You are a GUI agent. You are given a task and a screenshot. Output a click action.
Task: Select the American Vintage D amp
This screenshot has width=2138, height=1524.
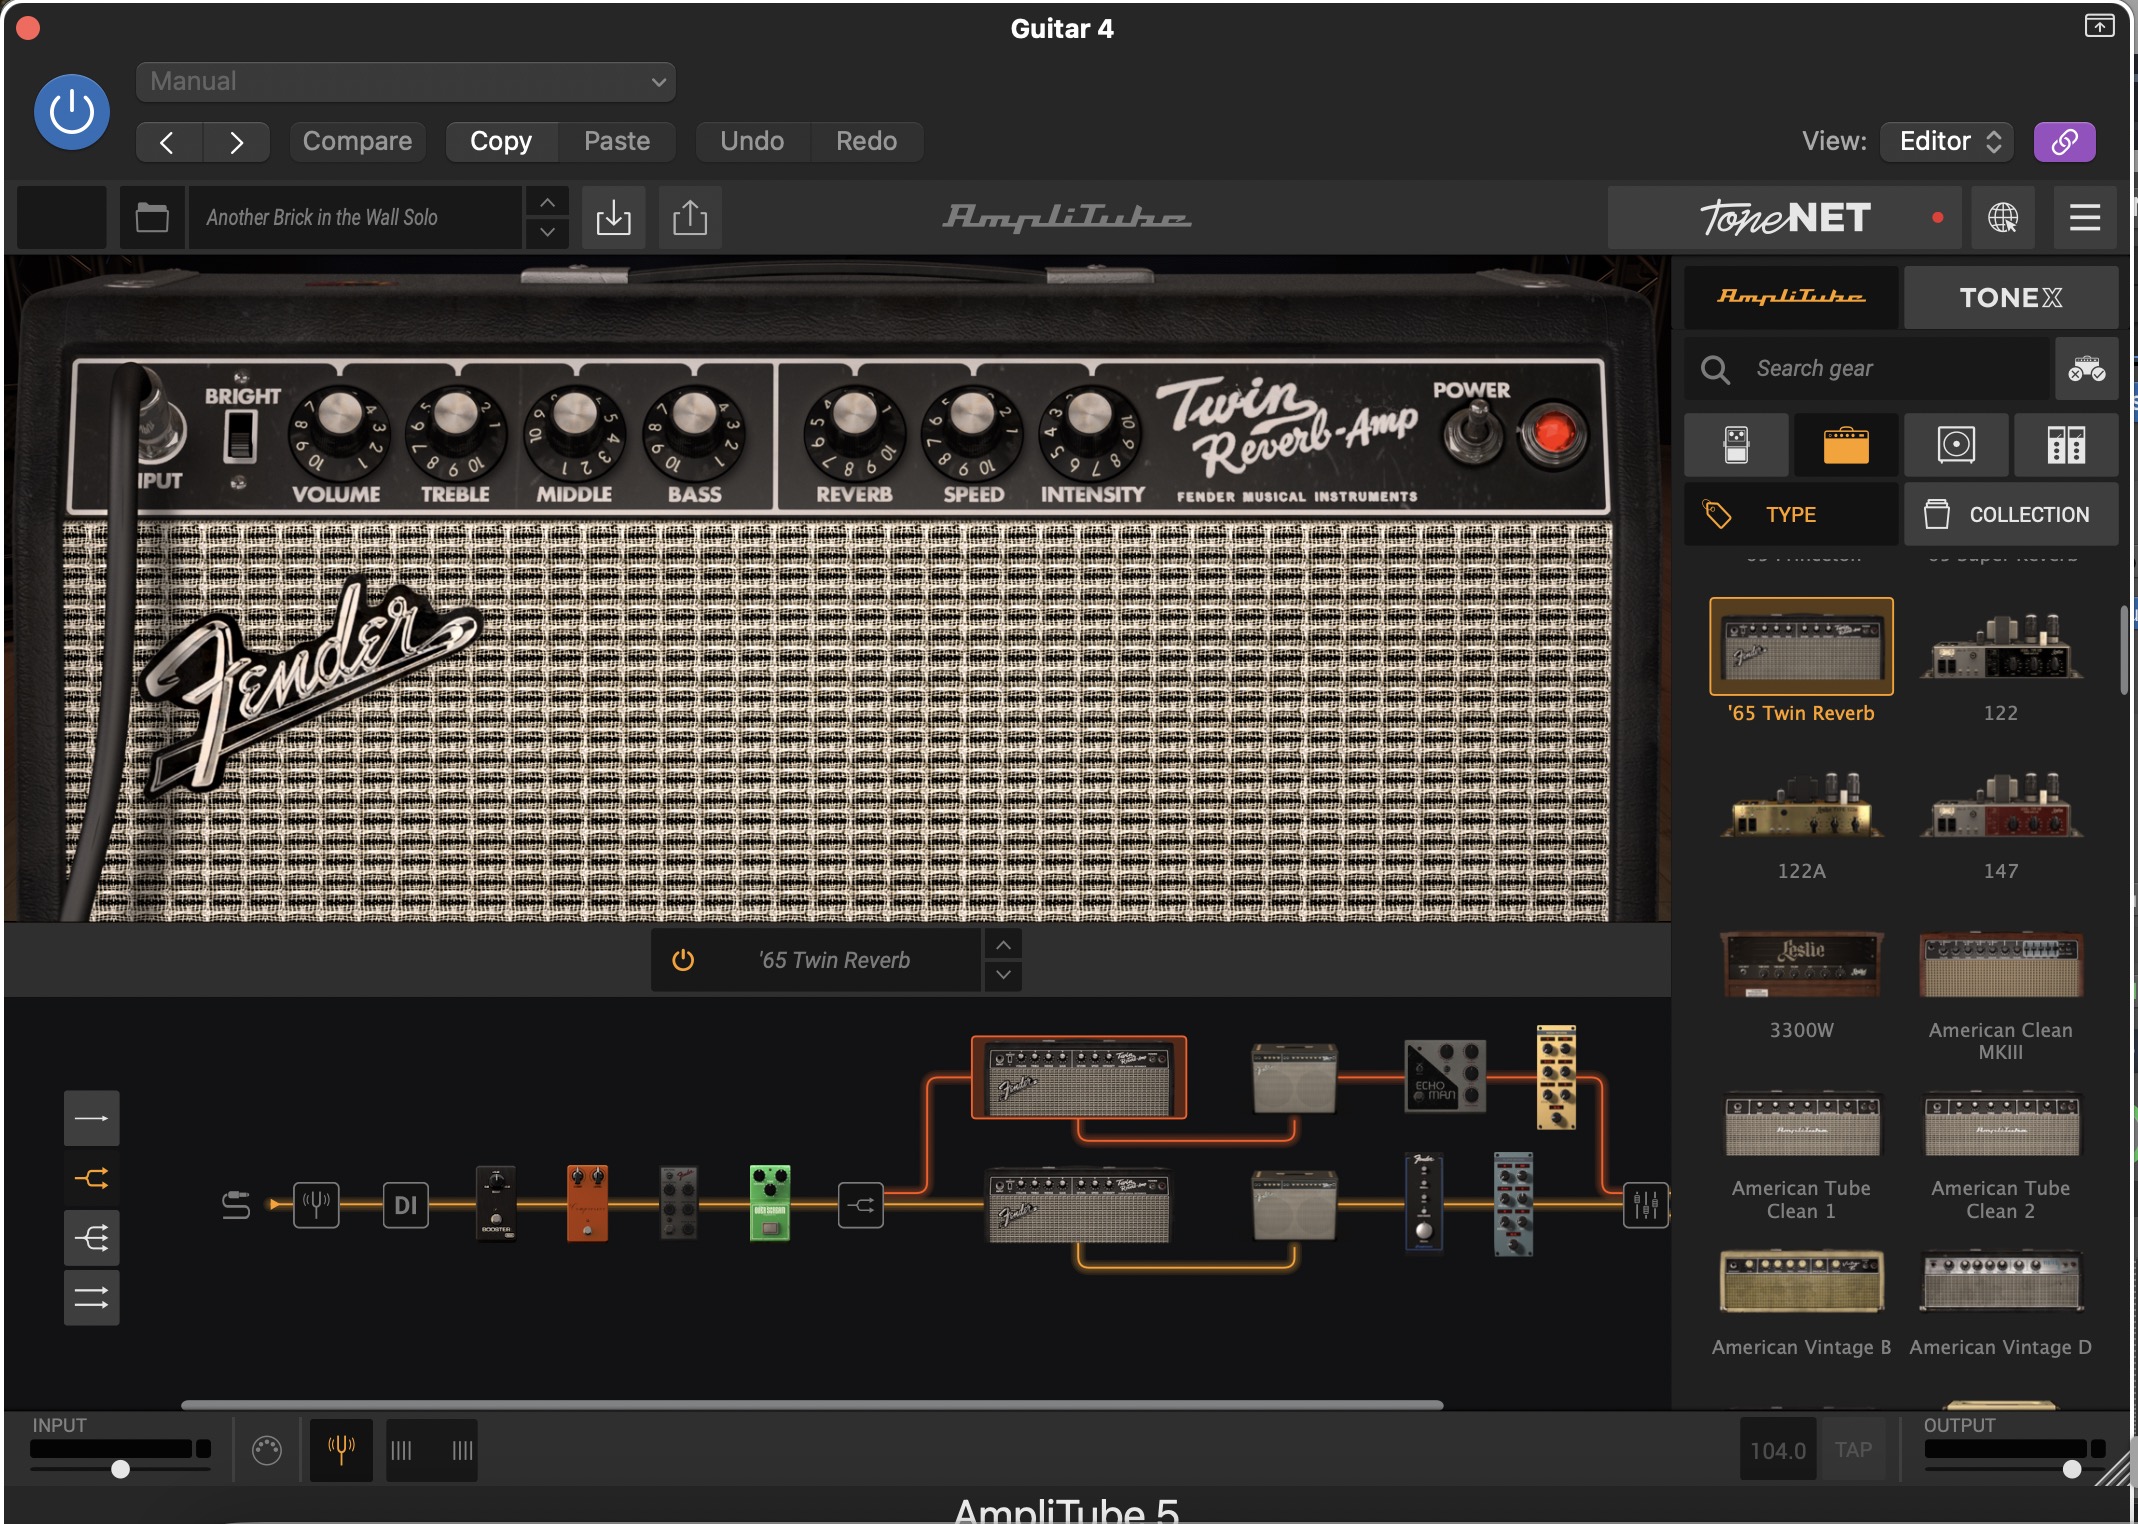click(2001, 1281)
